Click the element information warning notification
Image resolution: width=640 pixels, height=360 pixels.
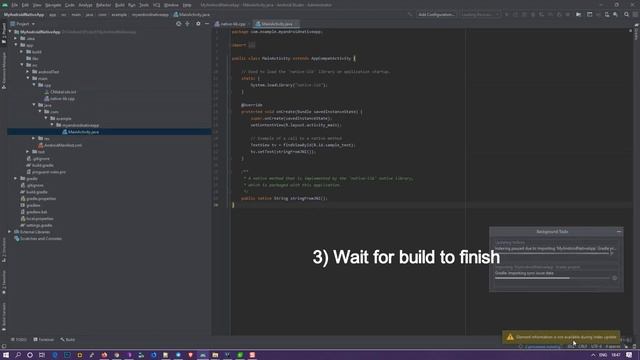coord(561,337)
